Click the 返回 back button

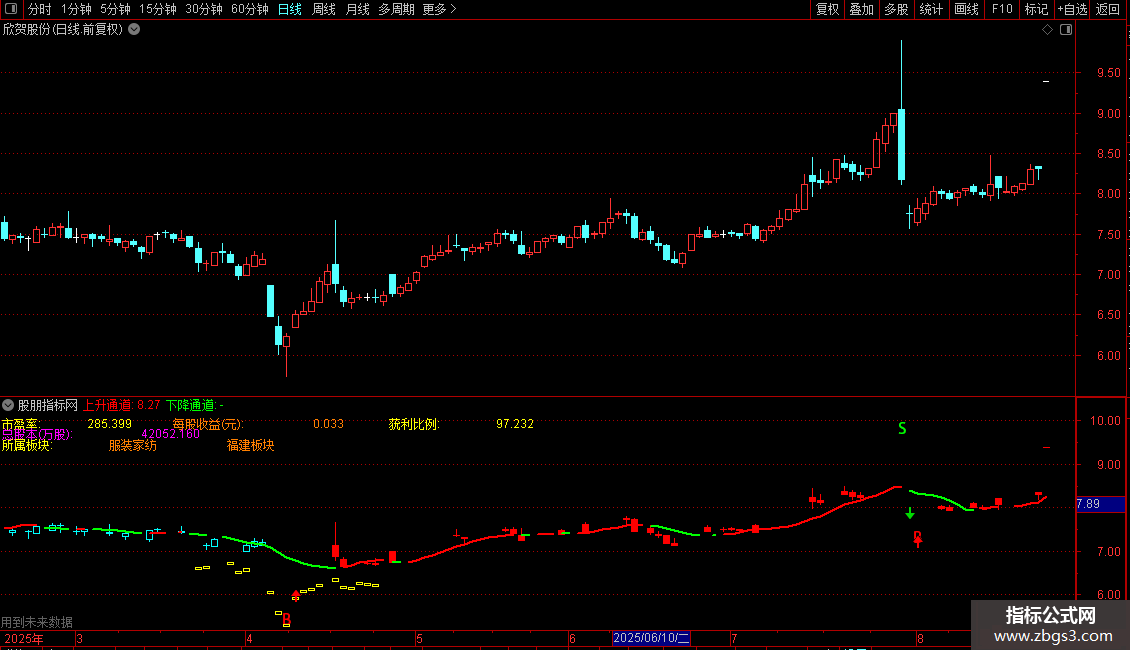pyautogui.click(x=1108, y=9)
